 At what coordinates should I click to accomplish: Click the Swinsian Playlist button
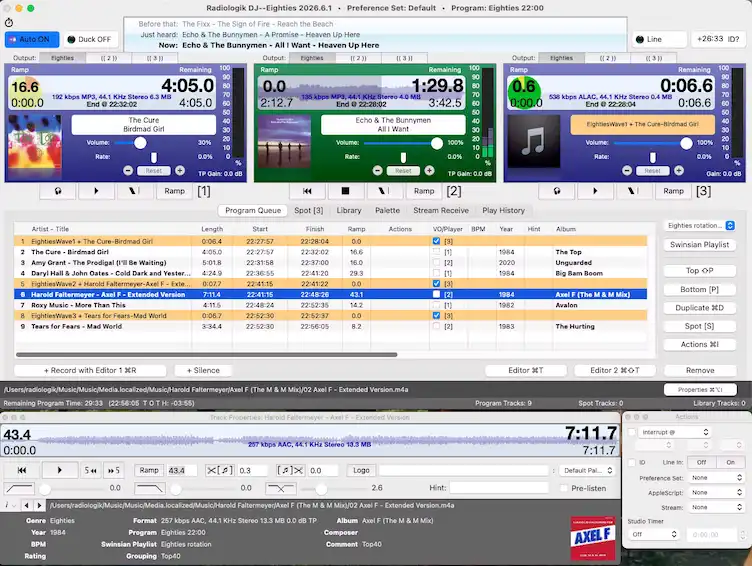[700, 245]
